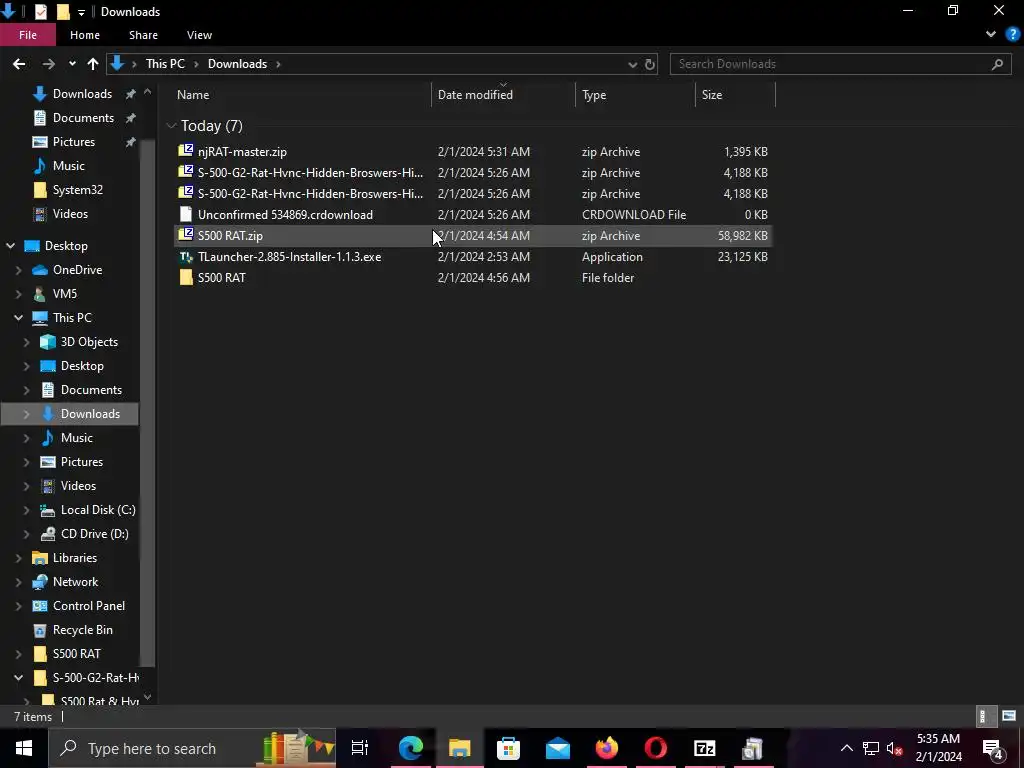This screenshot has width=1024, height=768.
Task: Expand Local Disk (C:) in tree
Action: [x=27, y=509]
